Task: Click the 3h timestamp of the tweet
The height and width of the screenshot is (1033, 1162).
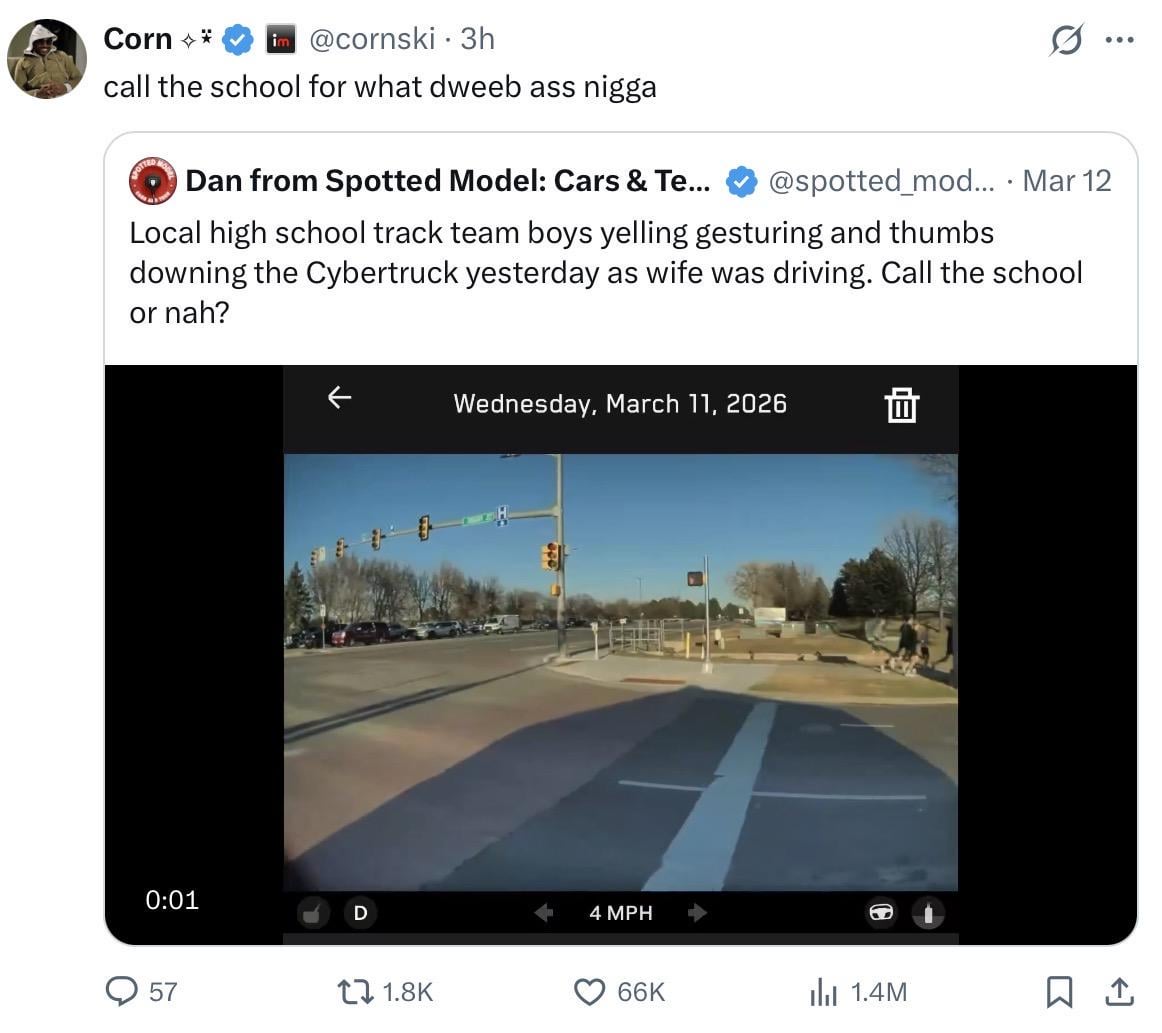Action: (478, 39)
